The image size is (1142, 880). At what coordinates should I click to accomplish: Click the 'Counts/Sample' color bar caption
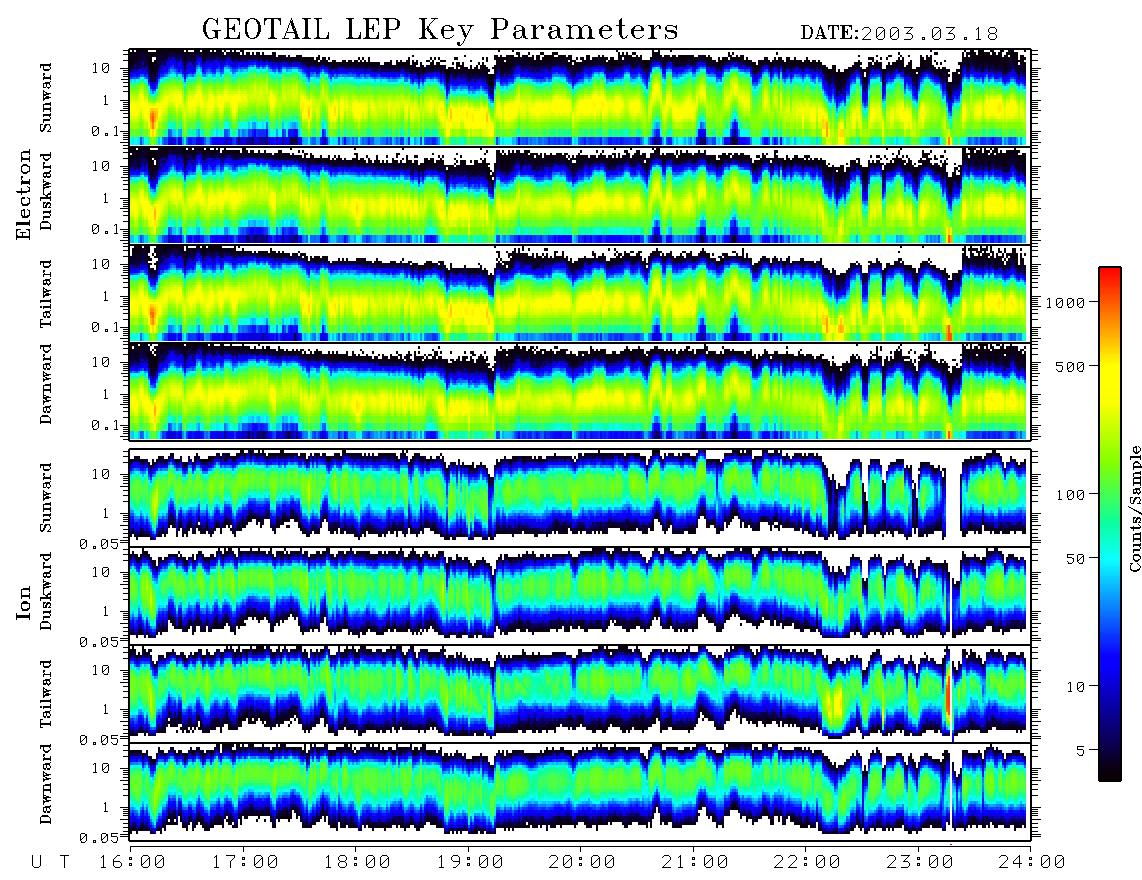click(x=1135, y=508)
